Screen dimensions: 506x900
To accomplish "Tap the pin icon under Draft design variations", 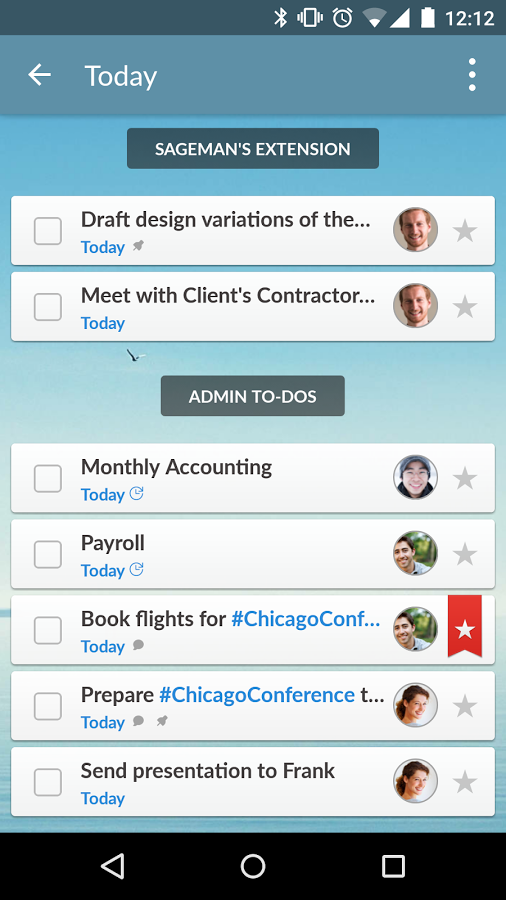I will pos(138,246).
